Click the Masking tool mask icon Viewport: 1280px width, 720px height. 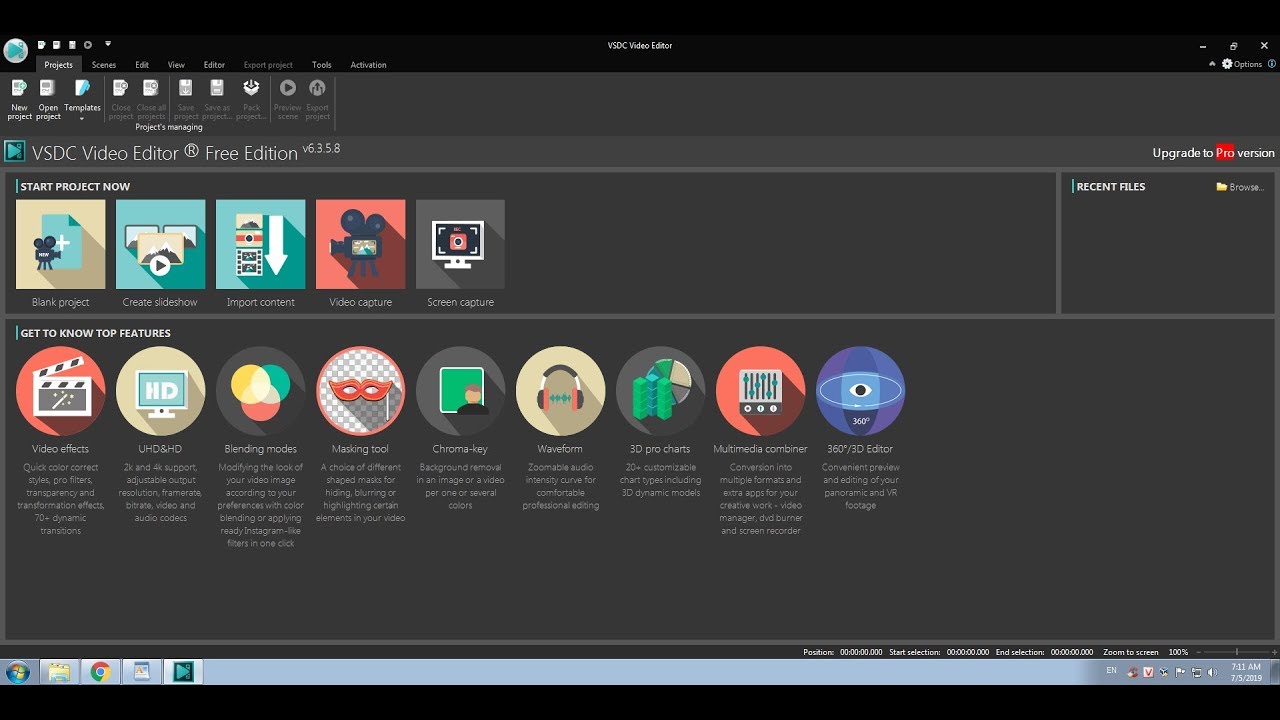tap(360, 391)
